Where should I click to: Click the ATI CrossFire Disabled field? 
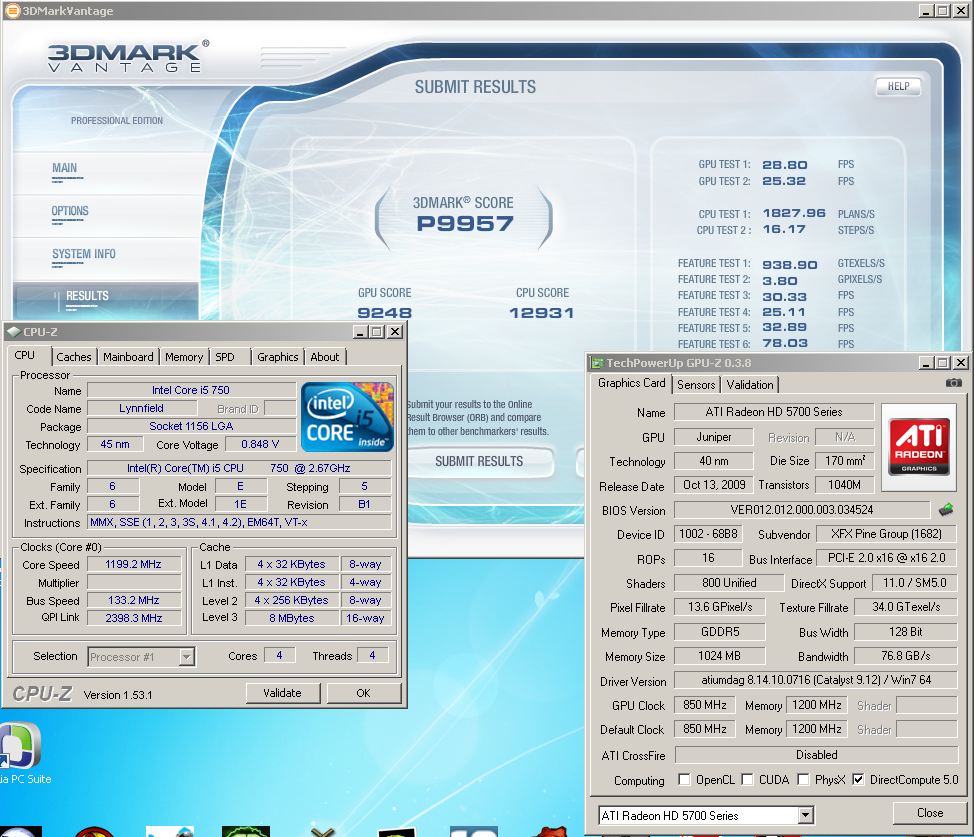[x=816, y=754]
